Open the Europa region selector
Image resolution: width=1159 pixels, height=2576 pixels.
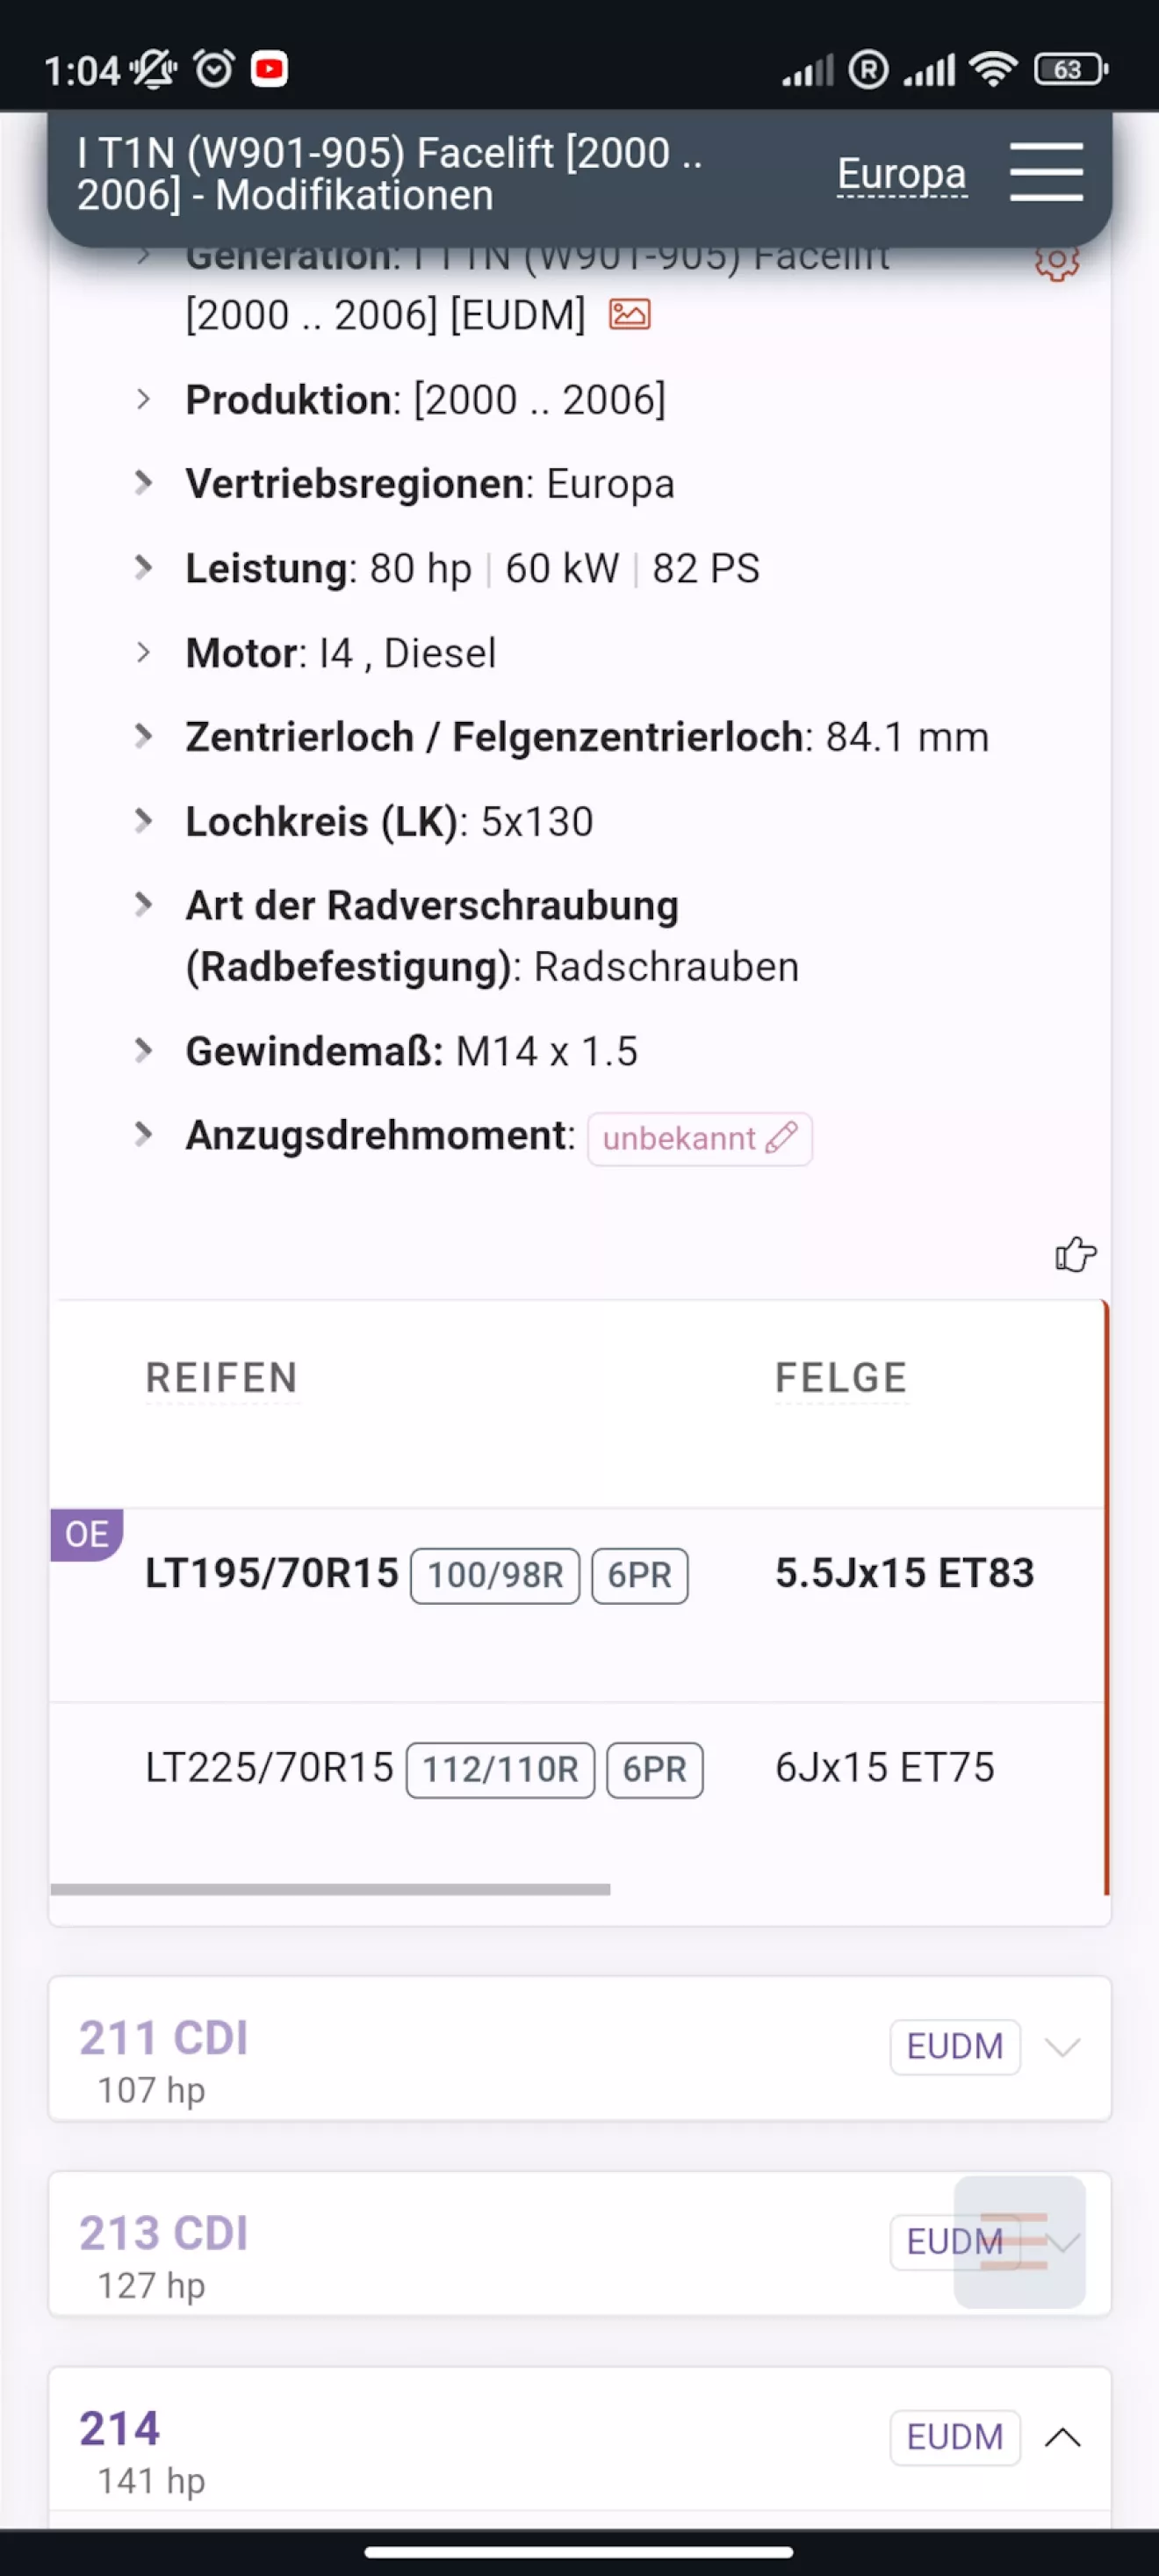pyautogui.click(x=901, y=174)
